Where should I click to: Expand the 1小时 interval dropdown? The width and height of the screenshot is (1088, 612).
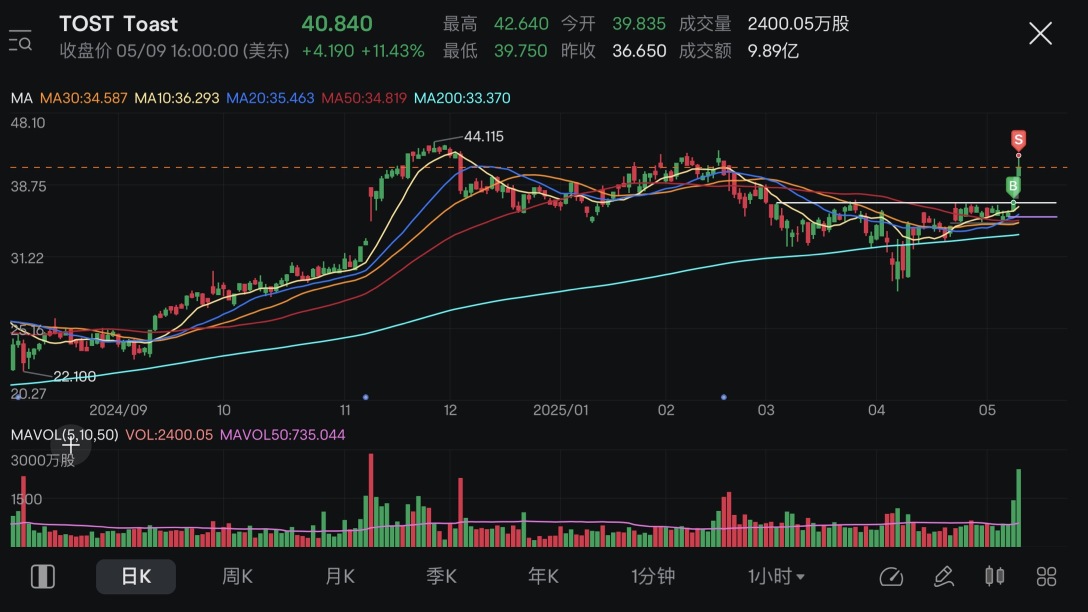(x=776, y=576)
